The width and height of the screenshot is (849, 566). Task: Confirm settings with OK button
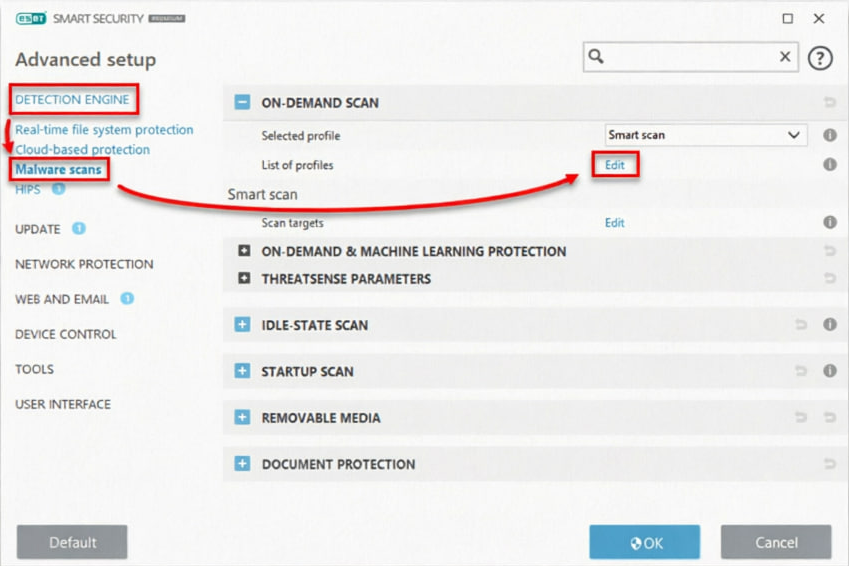click(644, 542)
